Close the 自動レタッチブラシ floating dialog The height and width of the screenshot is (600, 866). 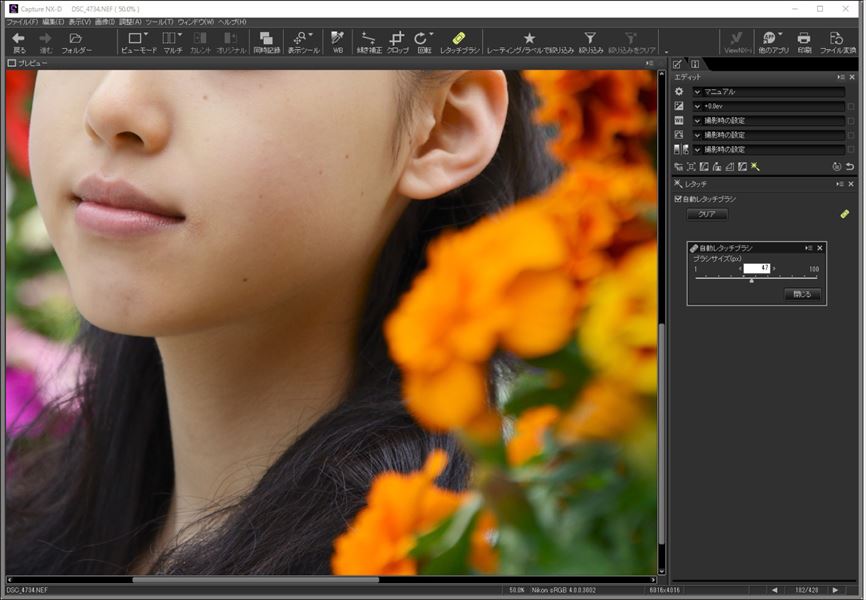820,248
